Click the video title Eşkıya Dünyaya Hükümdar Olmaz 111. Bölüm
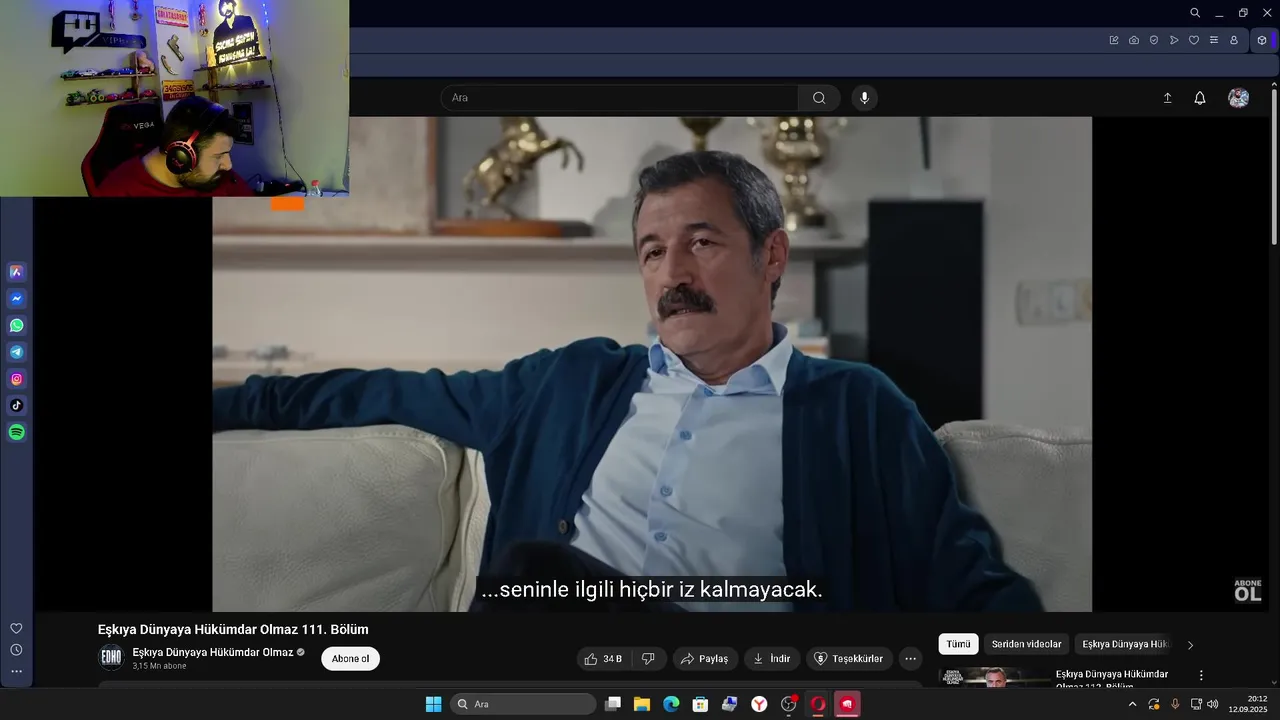This screenshot has width=1280, height=720. [x=233, y=629]
